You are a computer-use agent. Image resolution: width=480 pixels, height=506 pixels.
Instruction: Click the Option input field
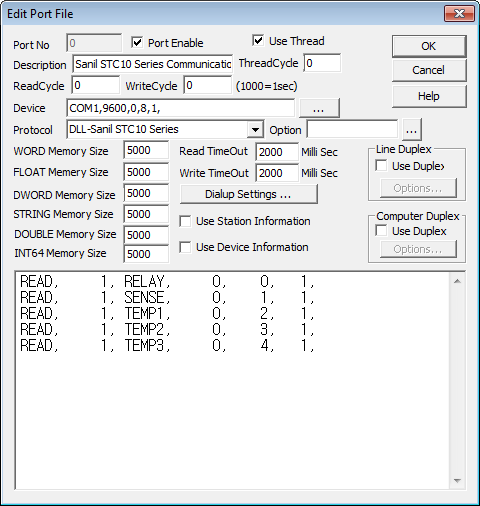(352, 129)
